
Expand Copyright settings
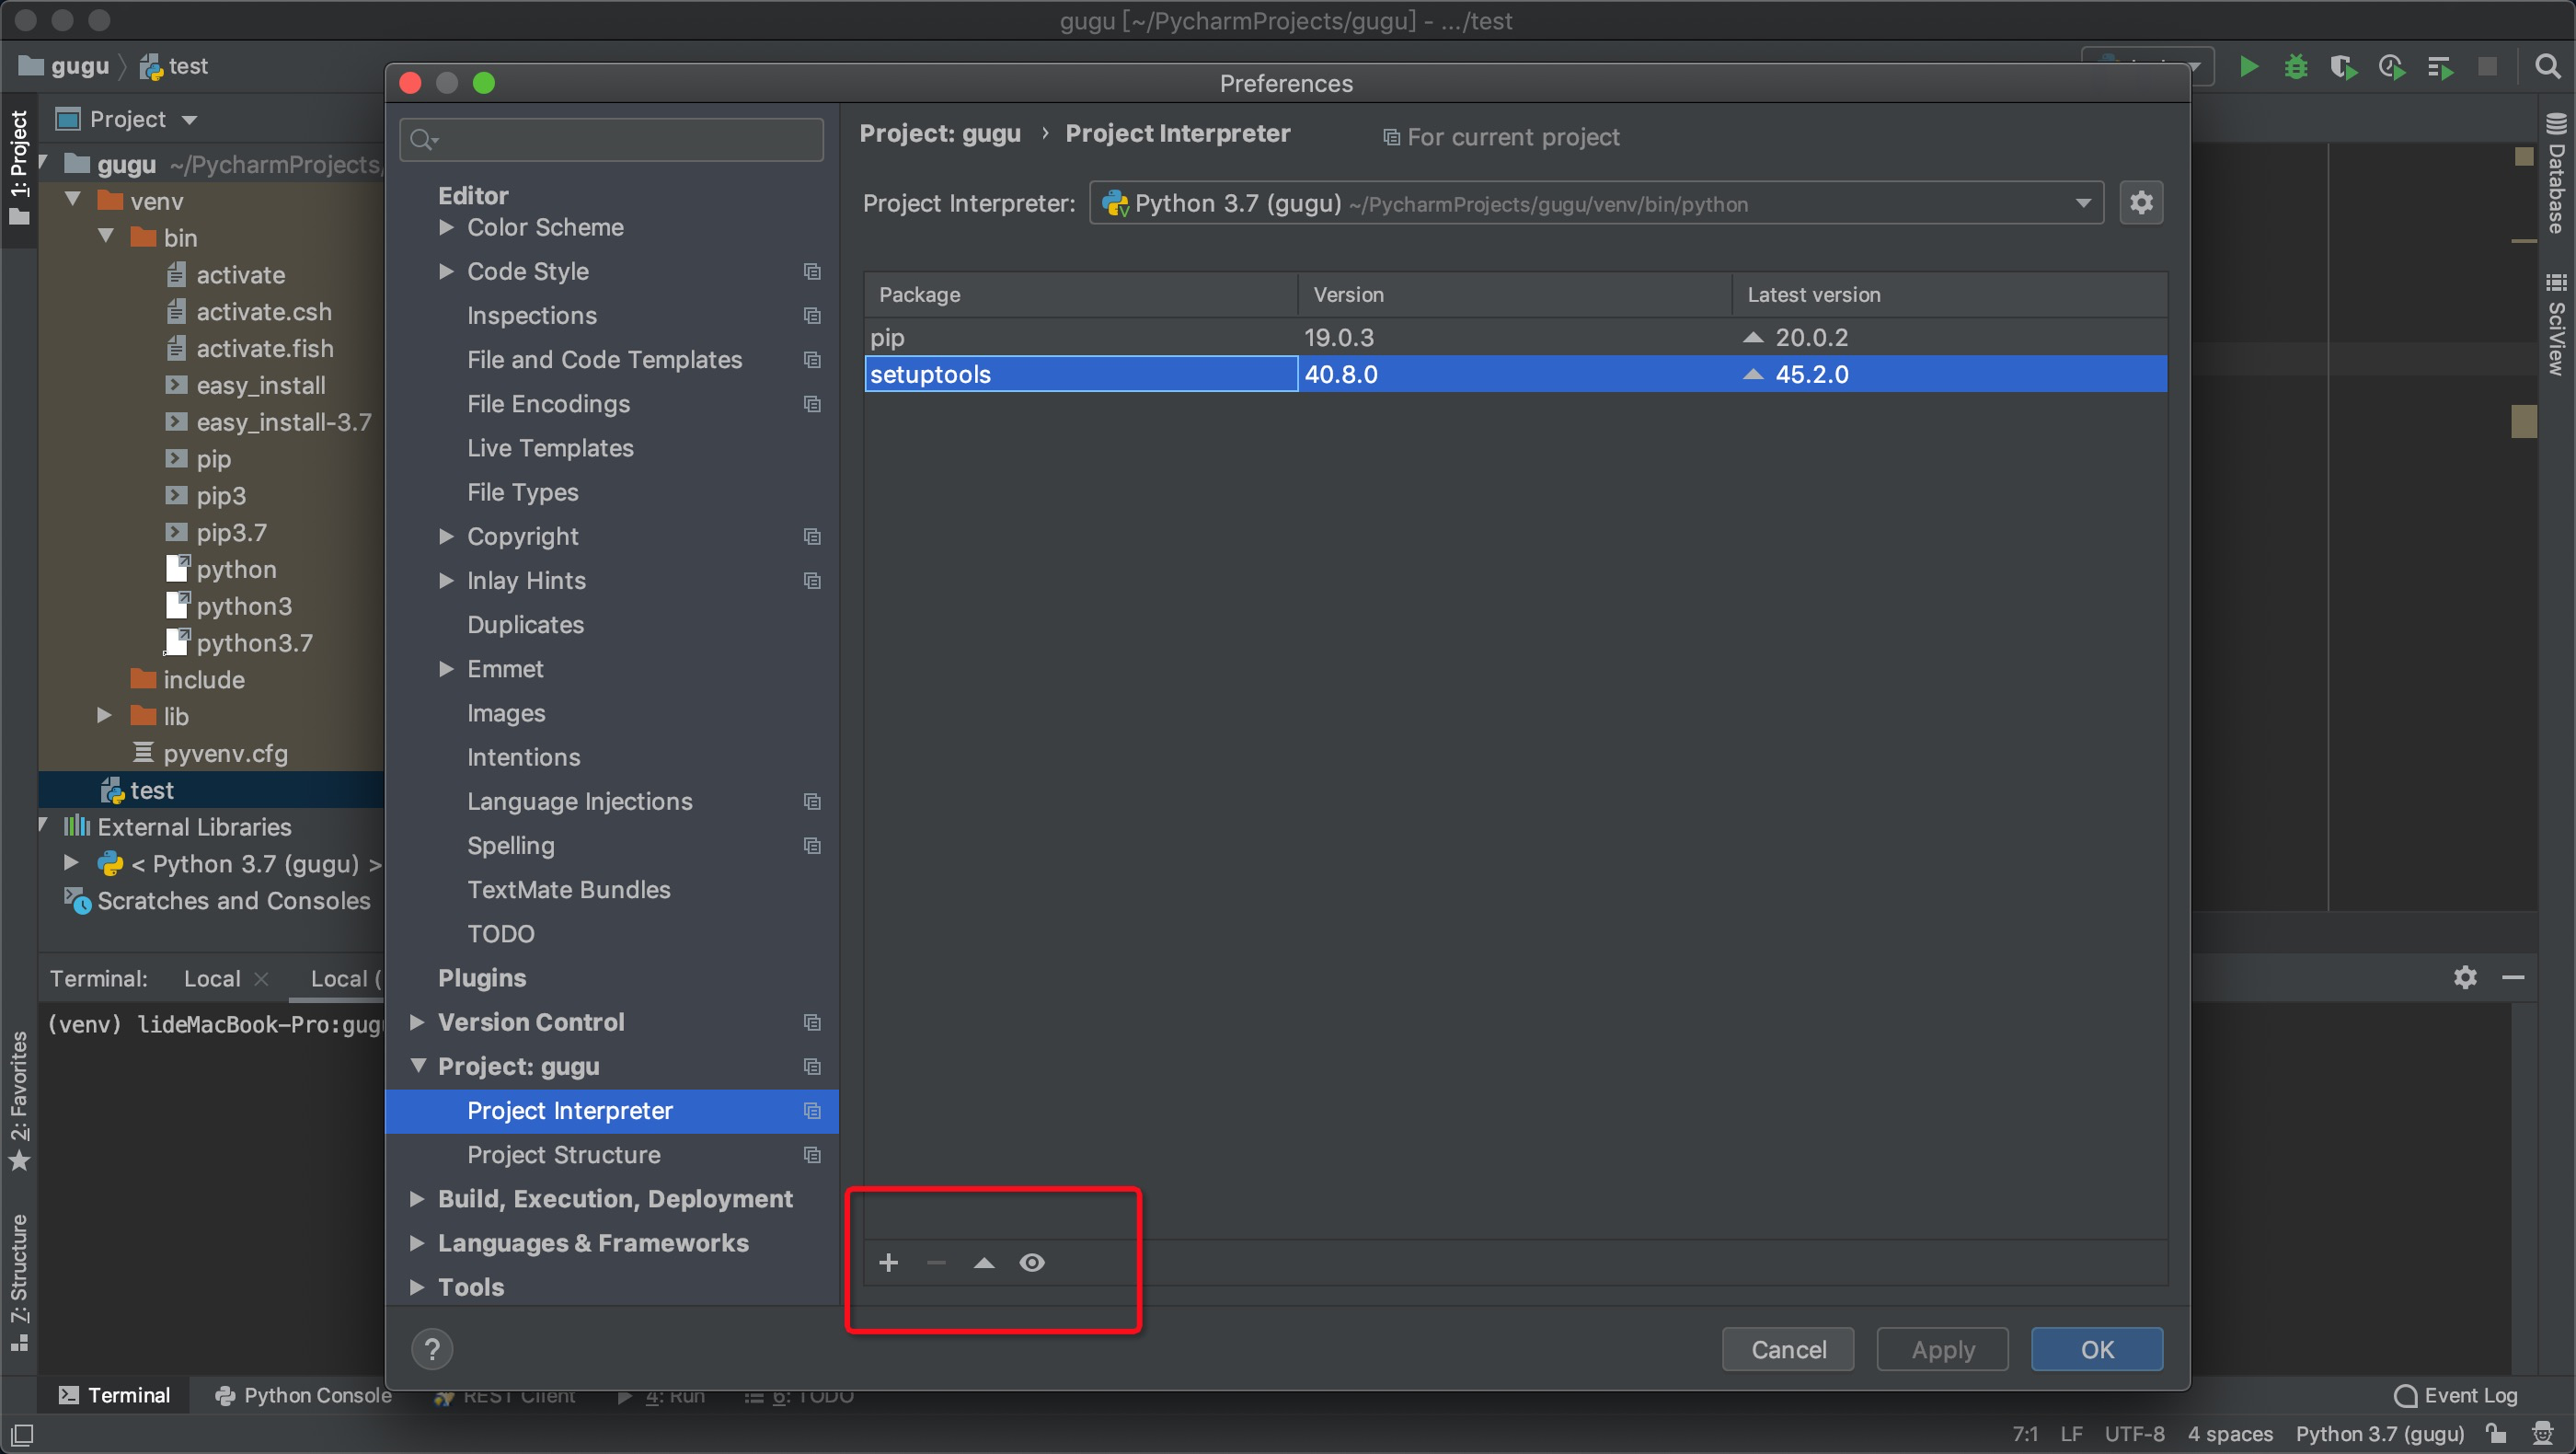tap(446, 537)
